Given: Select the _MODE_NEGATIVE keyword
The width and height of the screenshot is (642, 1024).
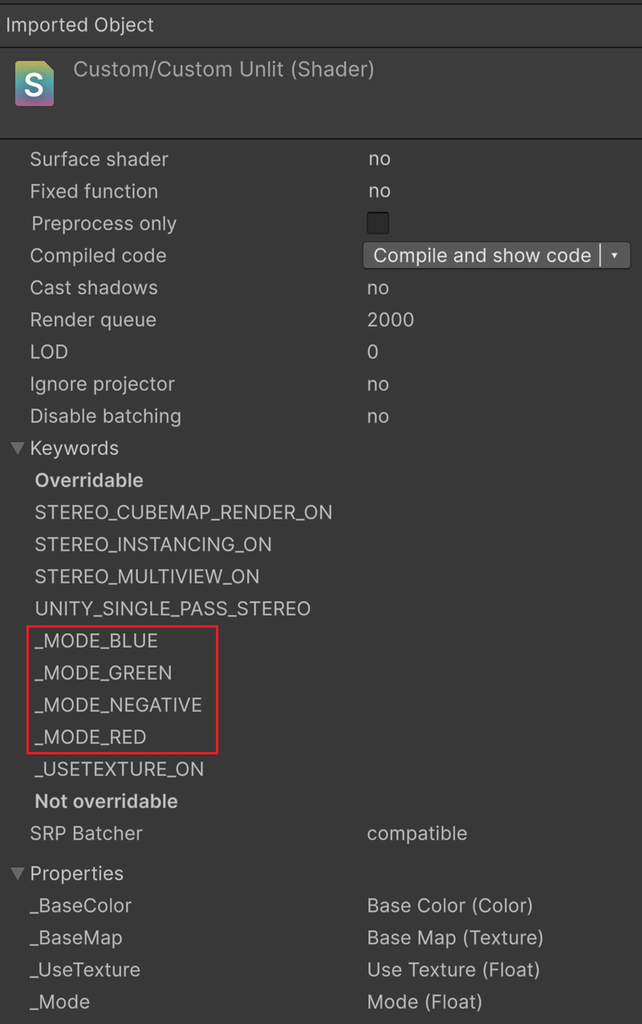Looking at the screenshot, I should point(117,705).
